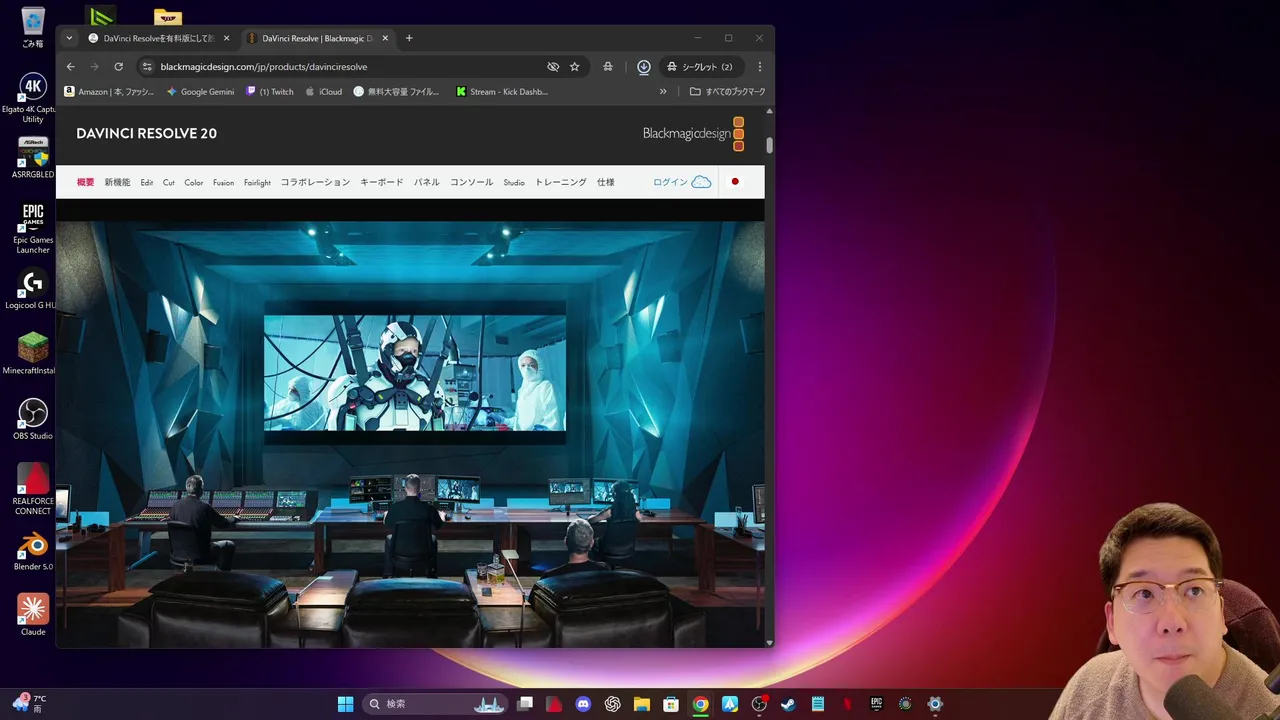Click the ログイン cloud login link
The width and height of the screenshot is (1280, 720).
coord(682,182)
